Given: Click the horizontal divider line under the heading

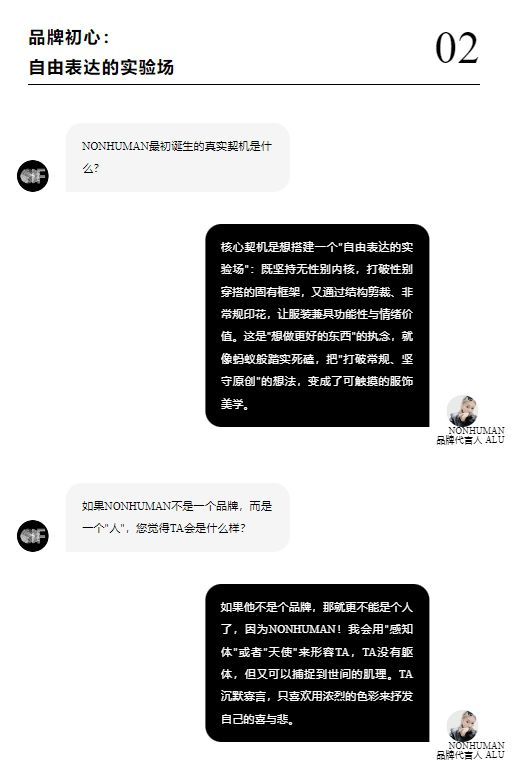Looking at the screenshot, I should point(254,84).
